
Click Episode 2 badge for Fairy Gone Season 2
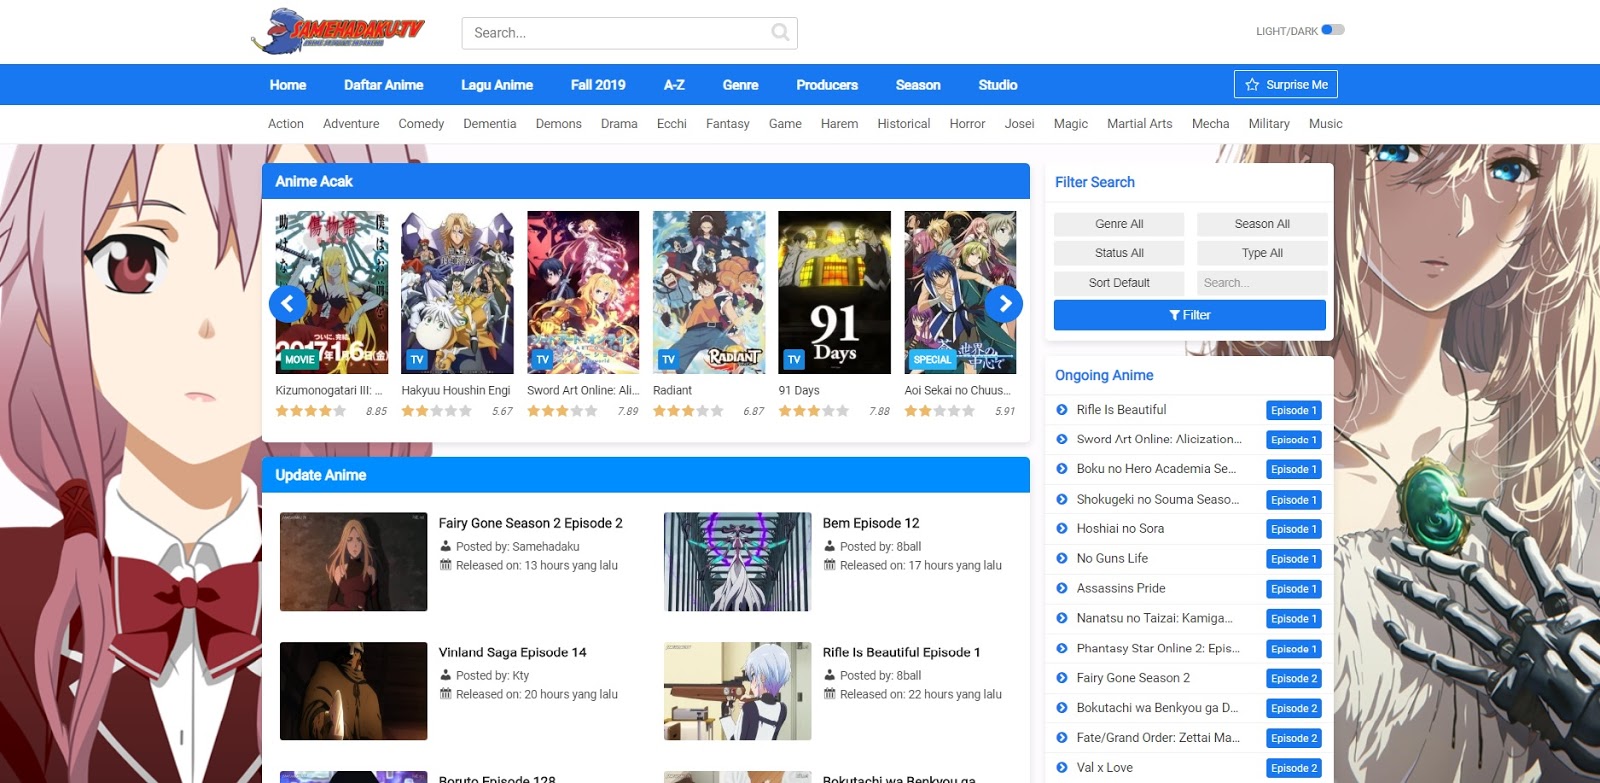[x=1294, y=678]
